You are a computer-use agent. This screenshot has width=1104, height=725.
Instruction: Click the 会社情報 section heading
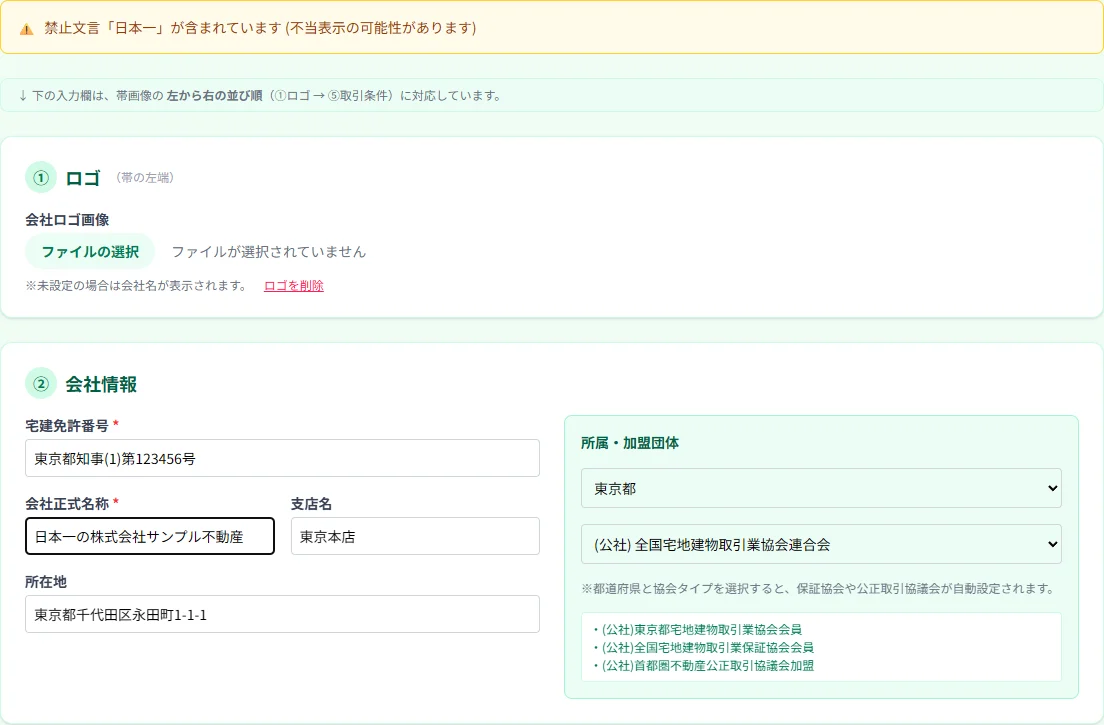pos(101,384)
